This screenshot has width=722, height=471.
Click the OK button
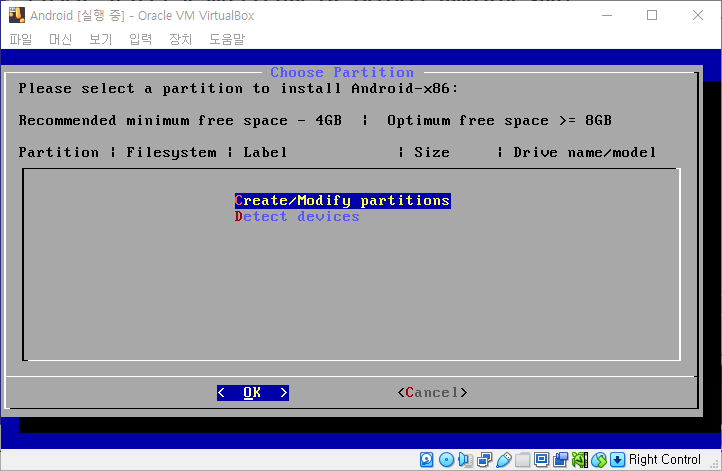pyautogui.click(x=253, y=393)
